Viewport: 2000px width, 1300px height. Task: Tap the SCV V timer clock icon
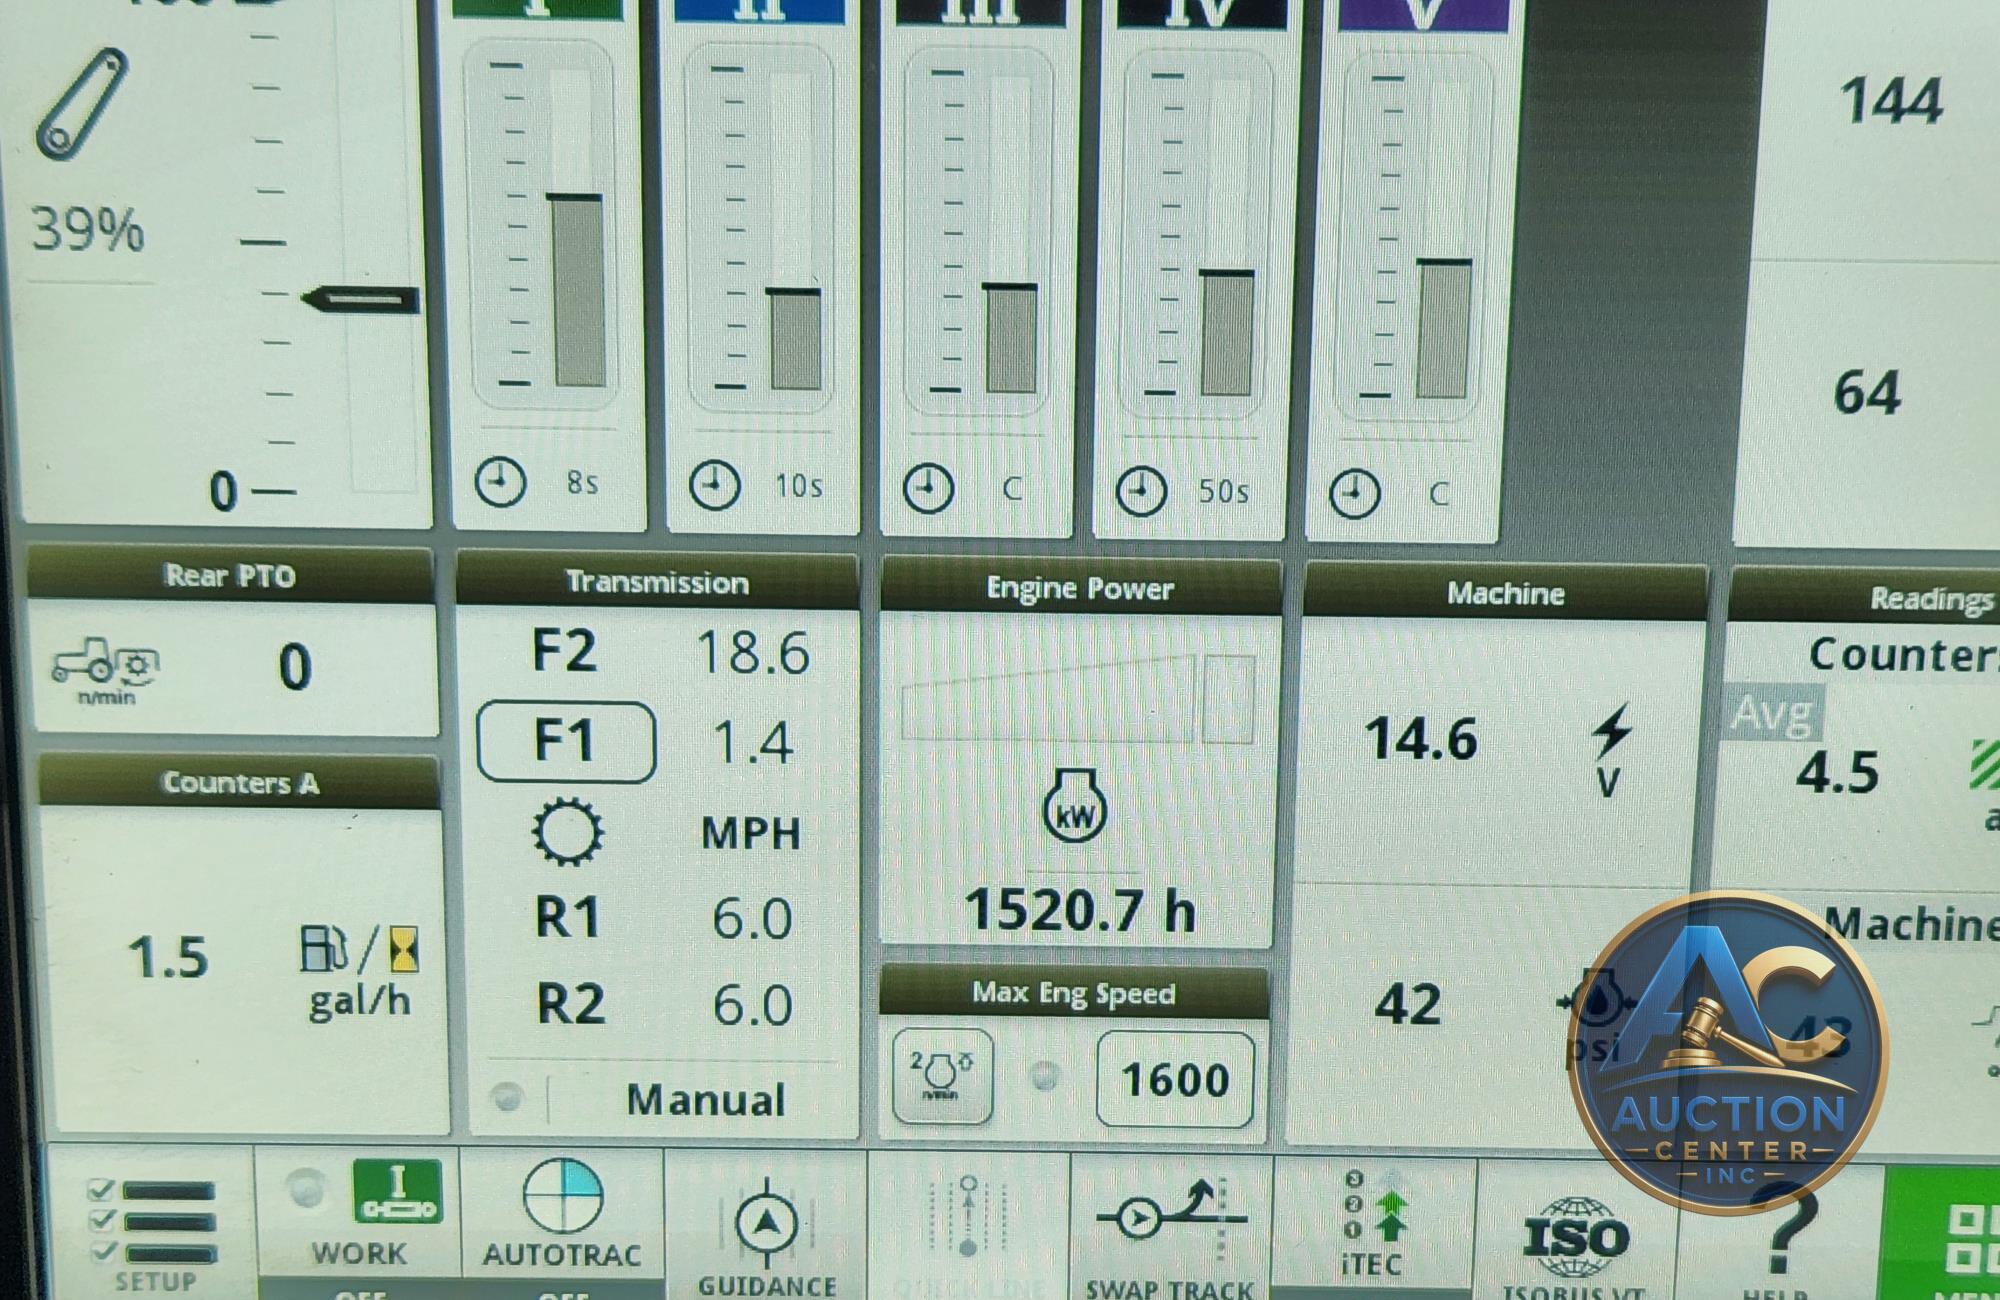pyautogui.click(x=1355, y=493)
